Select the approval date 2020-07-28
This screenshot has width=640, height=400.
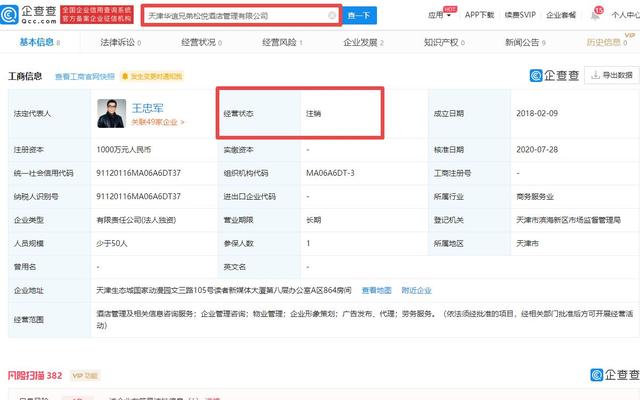(537, 150)
